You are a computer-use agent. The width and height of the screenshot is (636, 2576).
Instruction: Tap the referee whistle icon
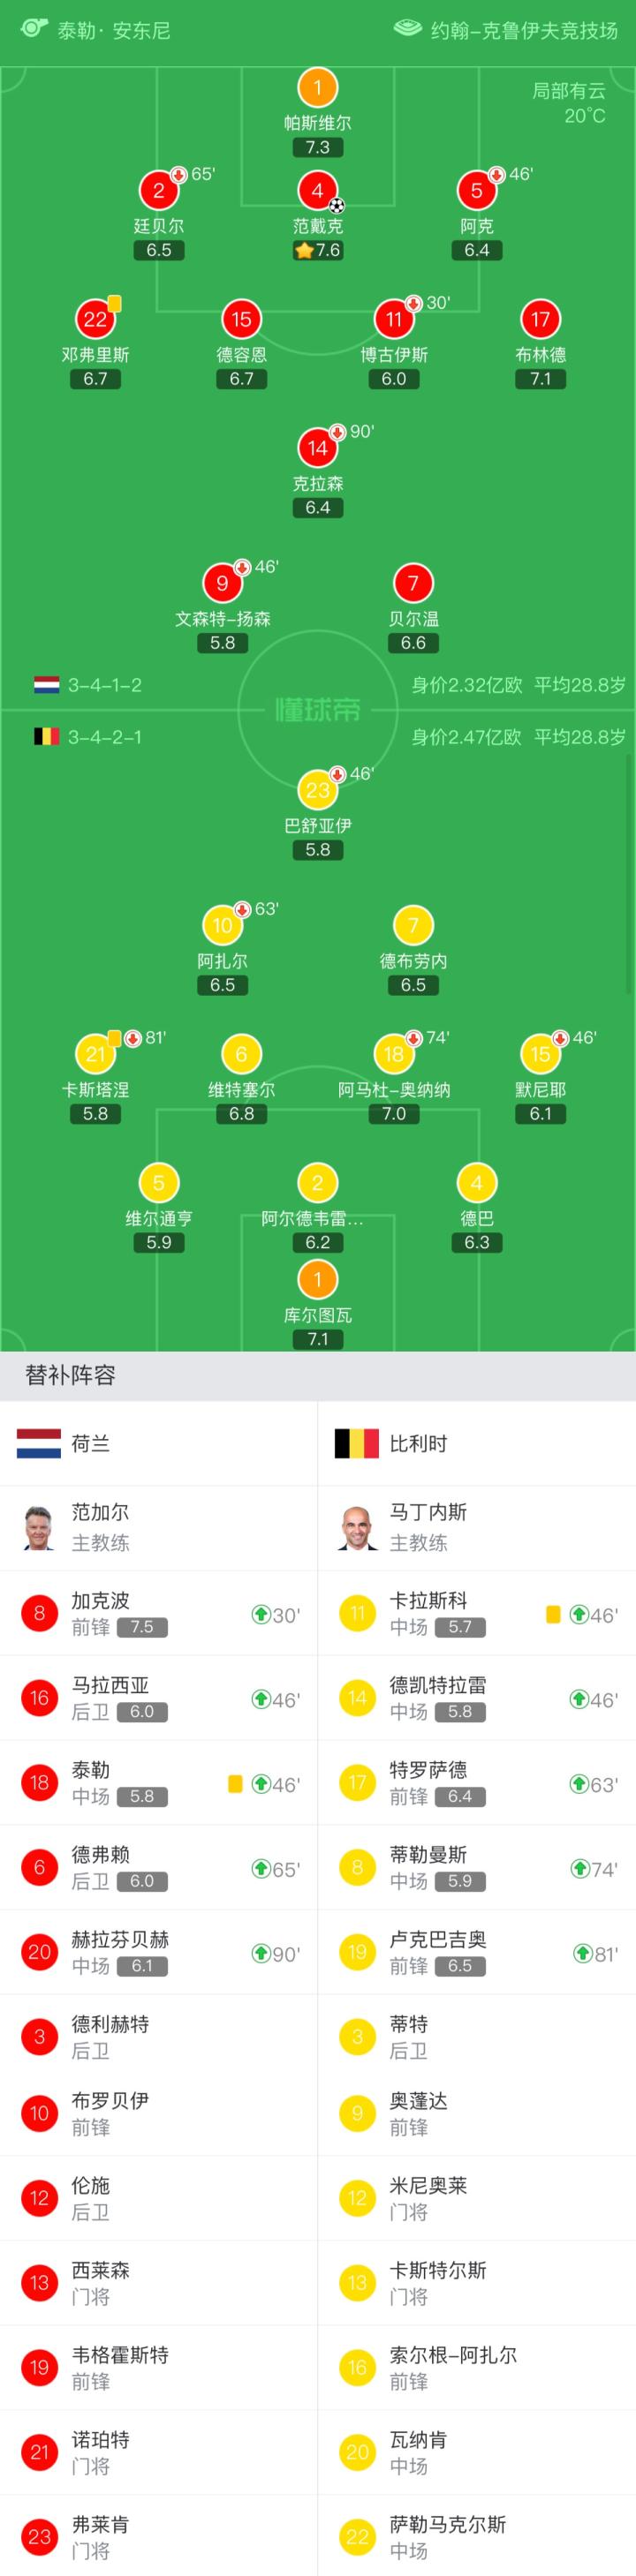pos(34,27)
